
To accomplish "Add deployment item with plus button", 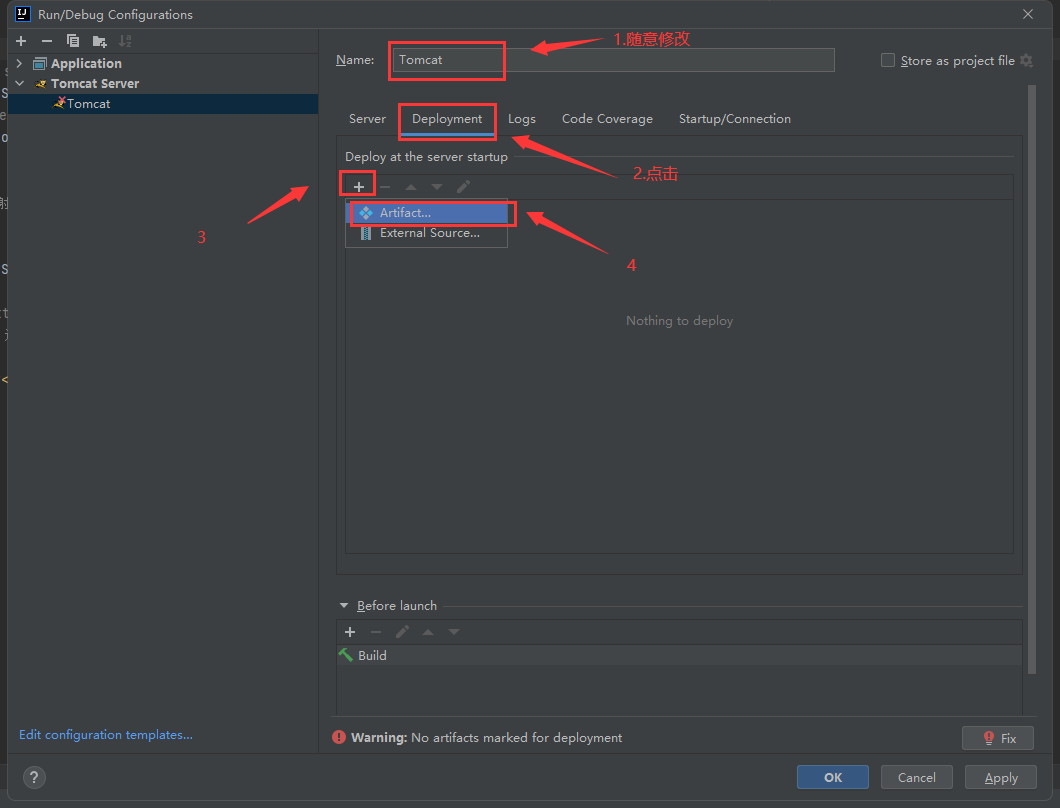I will tap(359, 187).
